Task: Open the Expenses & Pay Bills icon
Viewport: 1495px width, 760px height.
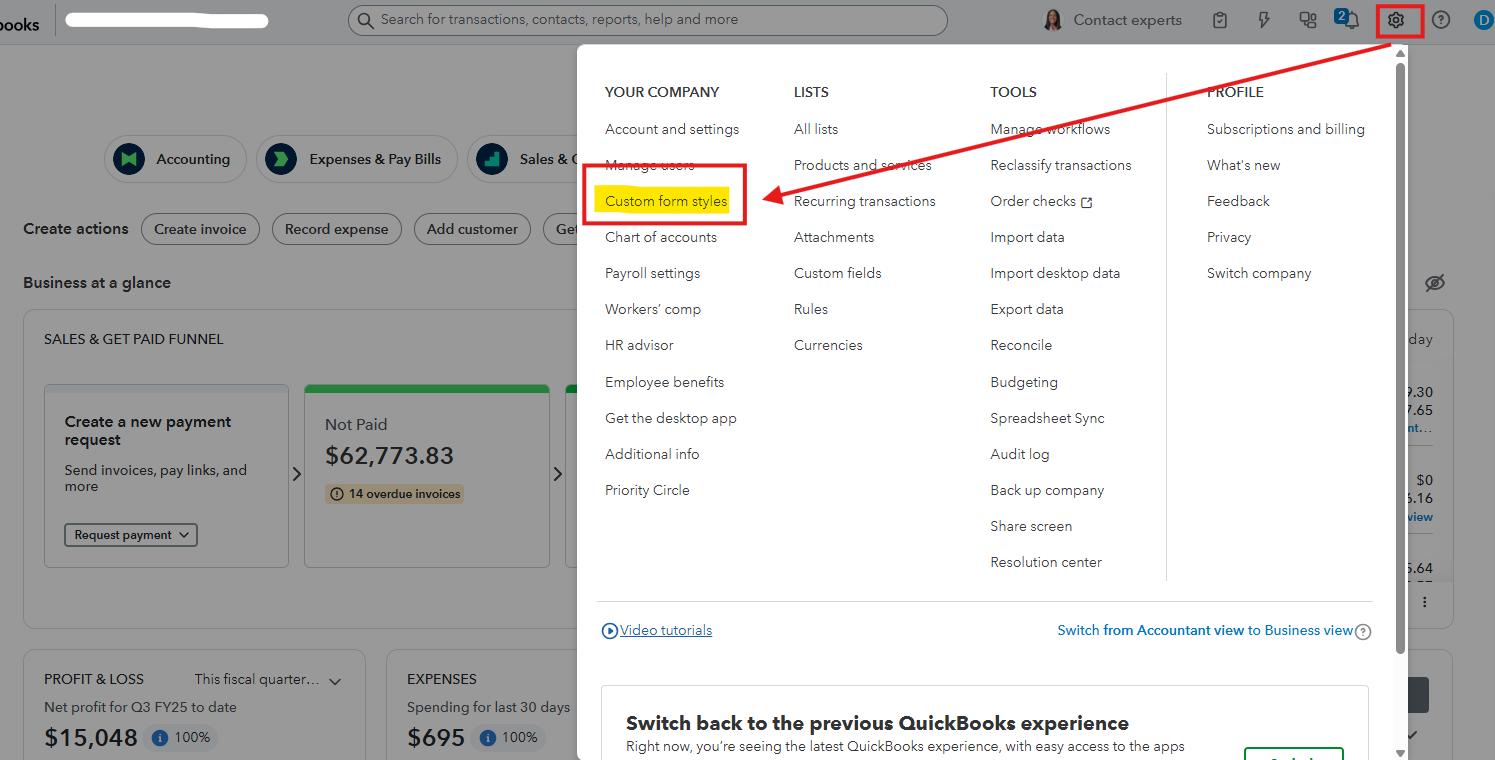Action: (x=281, y=159)
